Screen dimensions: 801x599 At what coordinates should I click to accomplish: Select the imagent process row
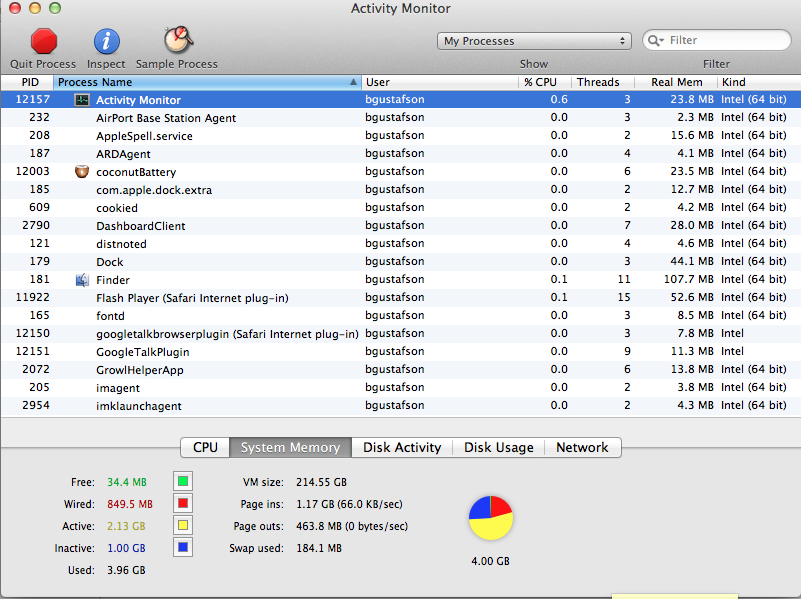[x=400, y=388]
